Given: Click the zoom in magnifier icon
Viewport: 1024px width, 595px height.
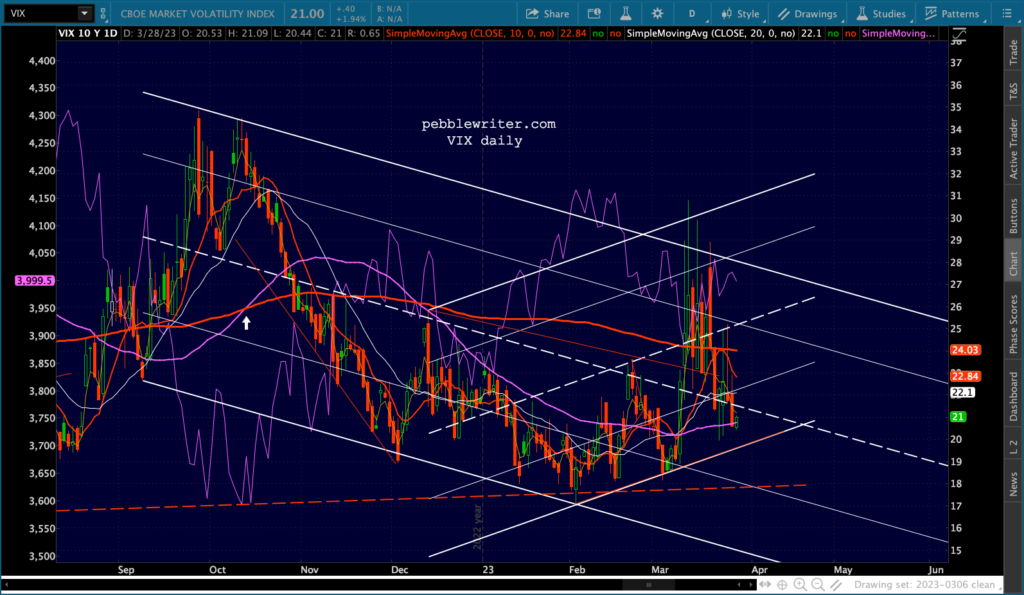Looking at the screenshot, I should tap(800, 585).
